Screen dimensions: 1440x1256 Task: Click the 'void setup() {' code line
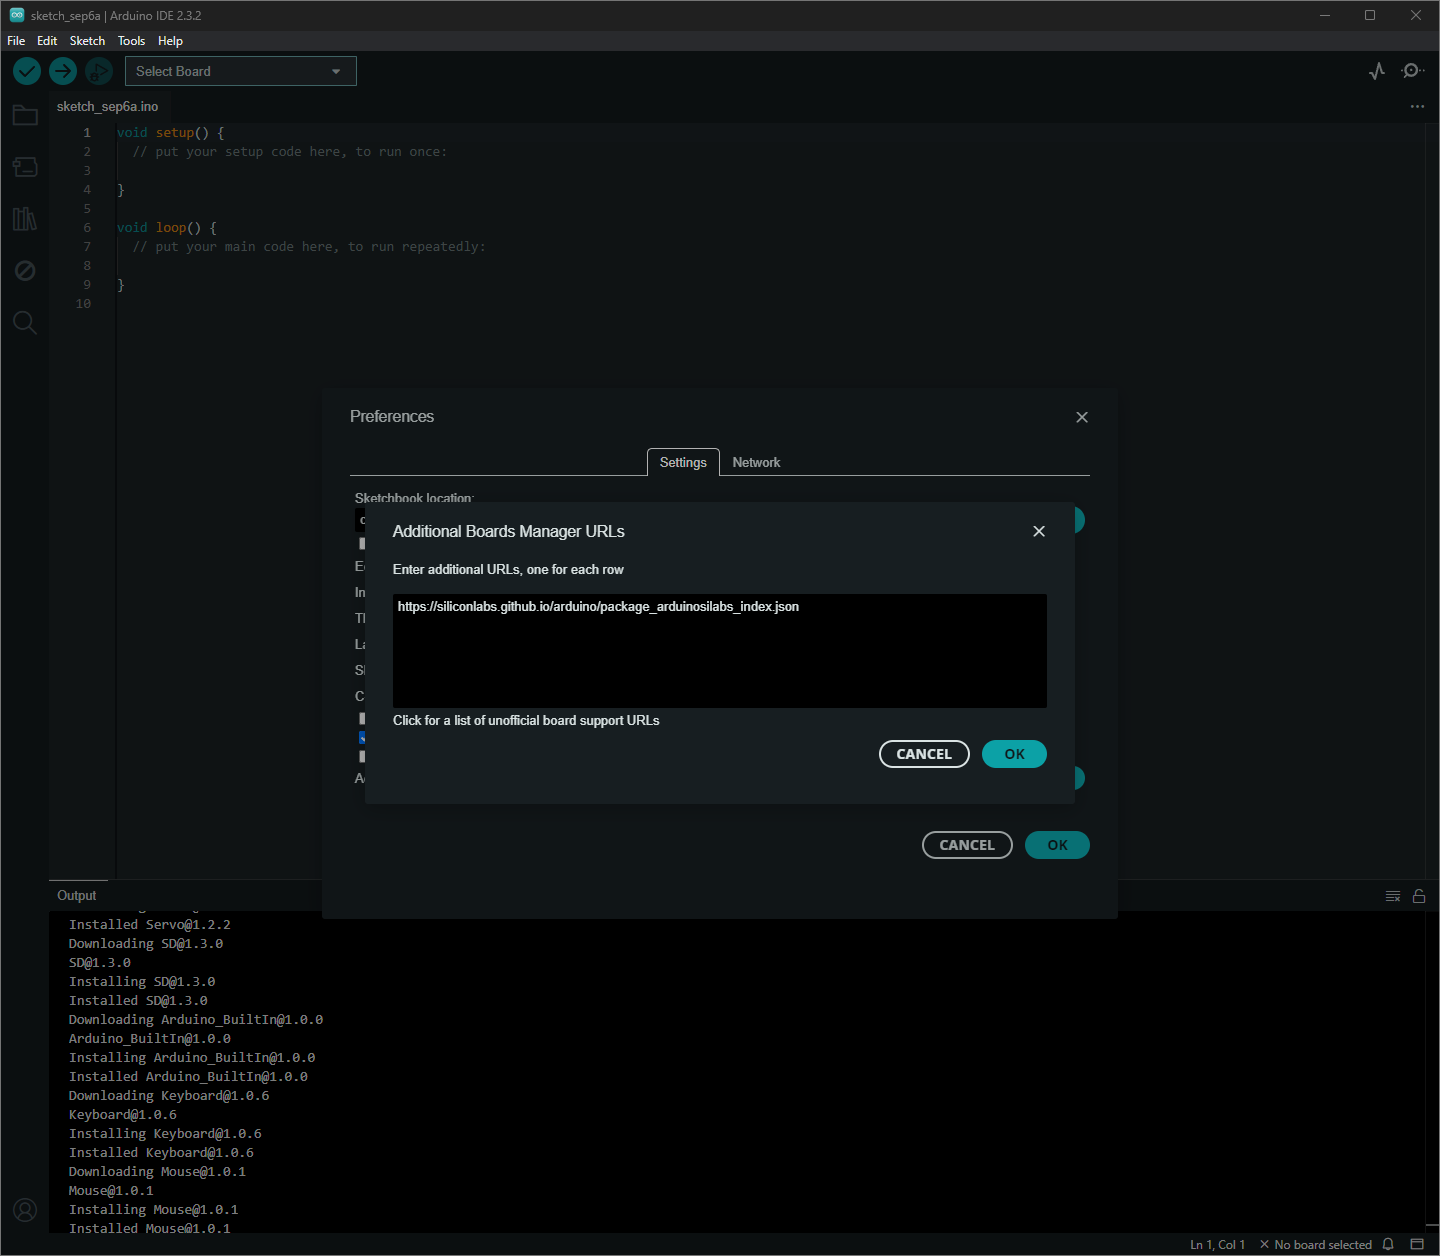pos(171,132)
